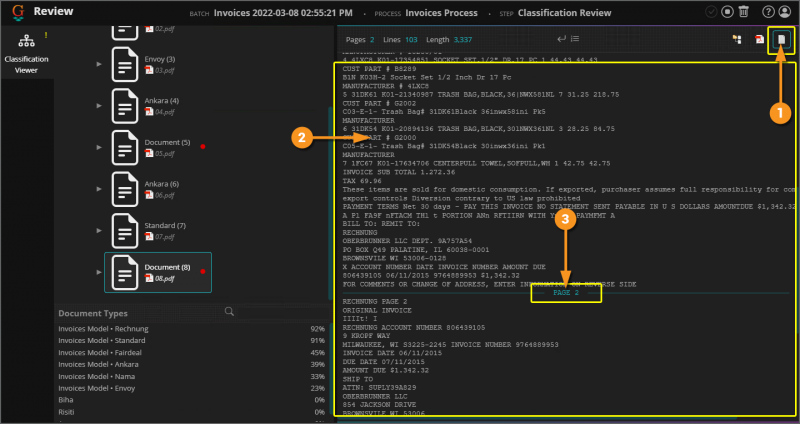
Task: Click Document (5) document thumbnail icon
Action: [125, 147]
